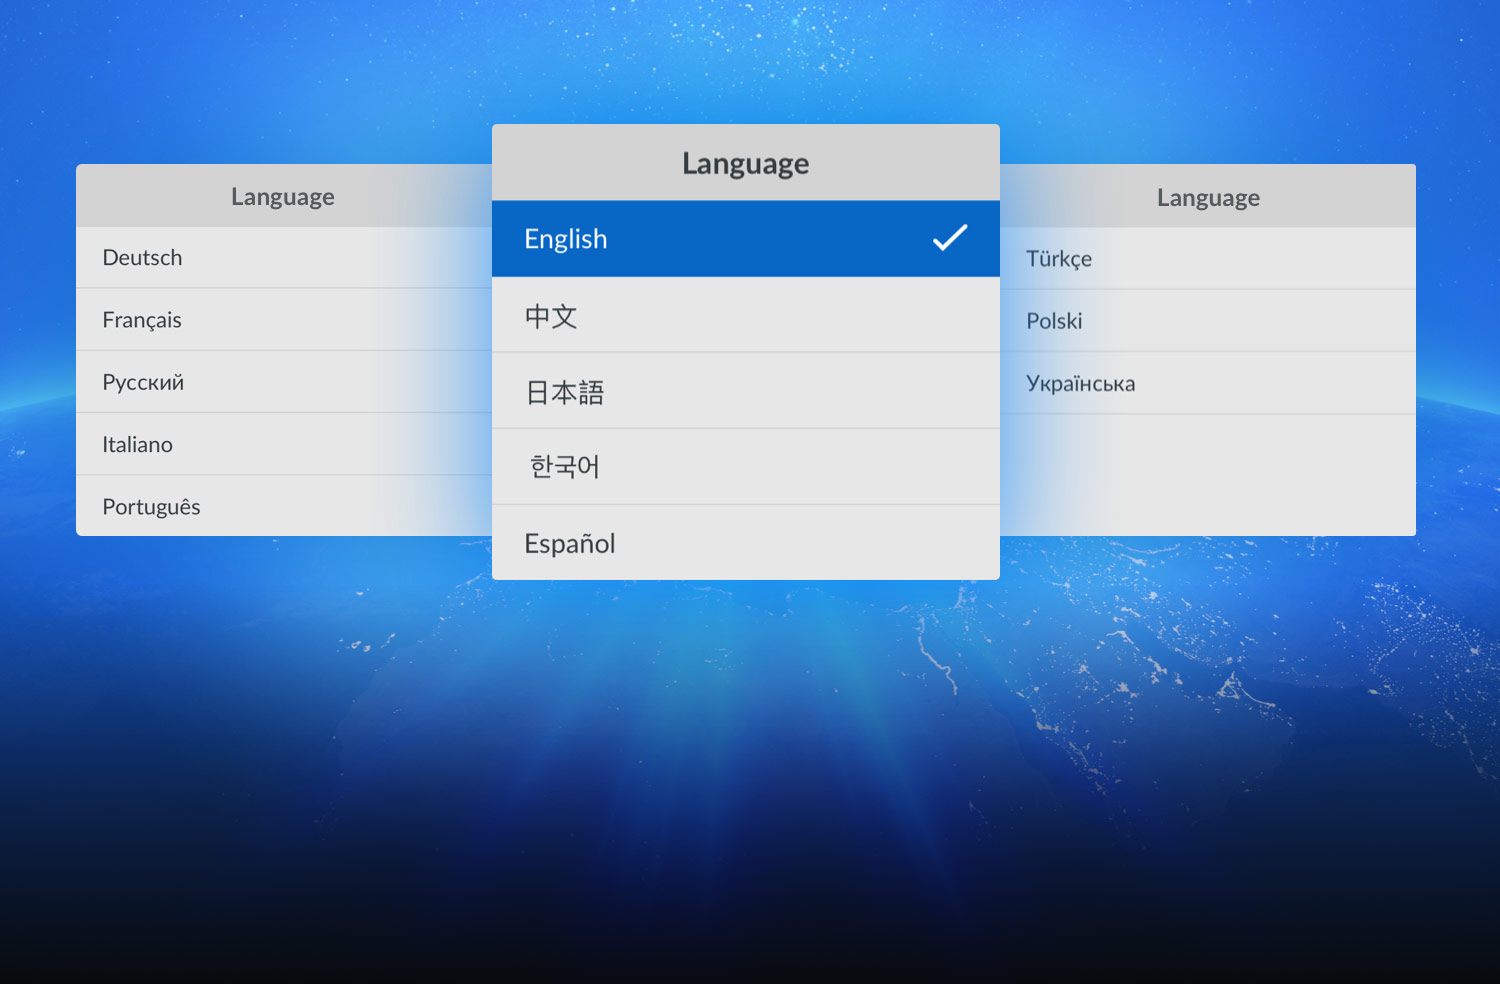Click the checkmark next to English

coord(949,238)
